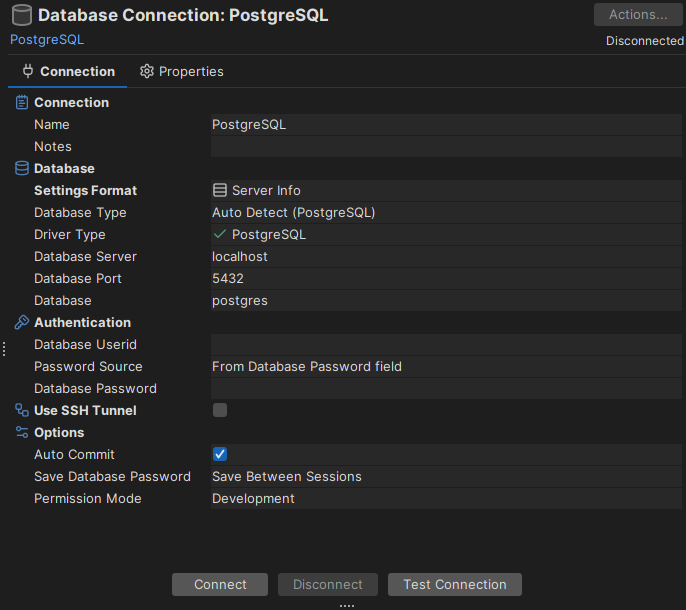This screenshot has width=686, height=610.
Task: Uncheck the Auto Commit checkbox
Action: [x=220, y=454]
